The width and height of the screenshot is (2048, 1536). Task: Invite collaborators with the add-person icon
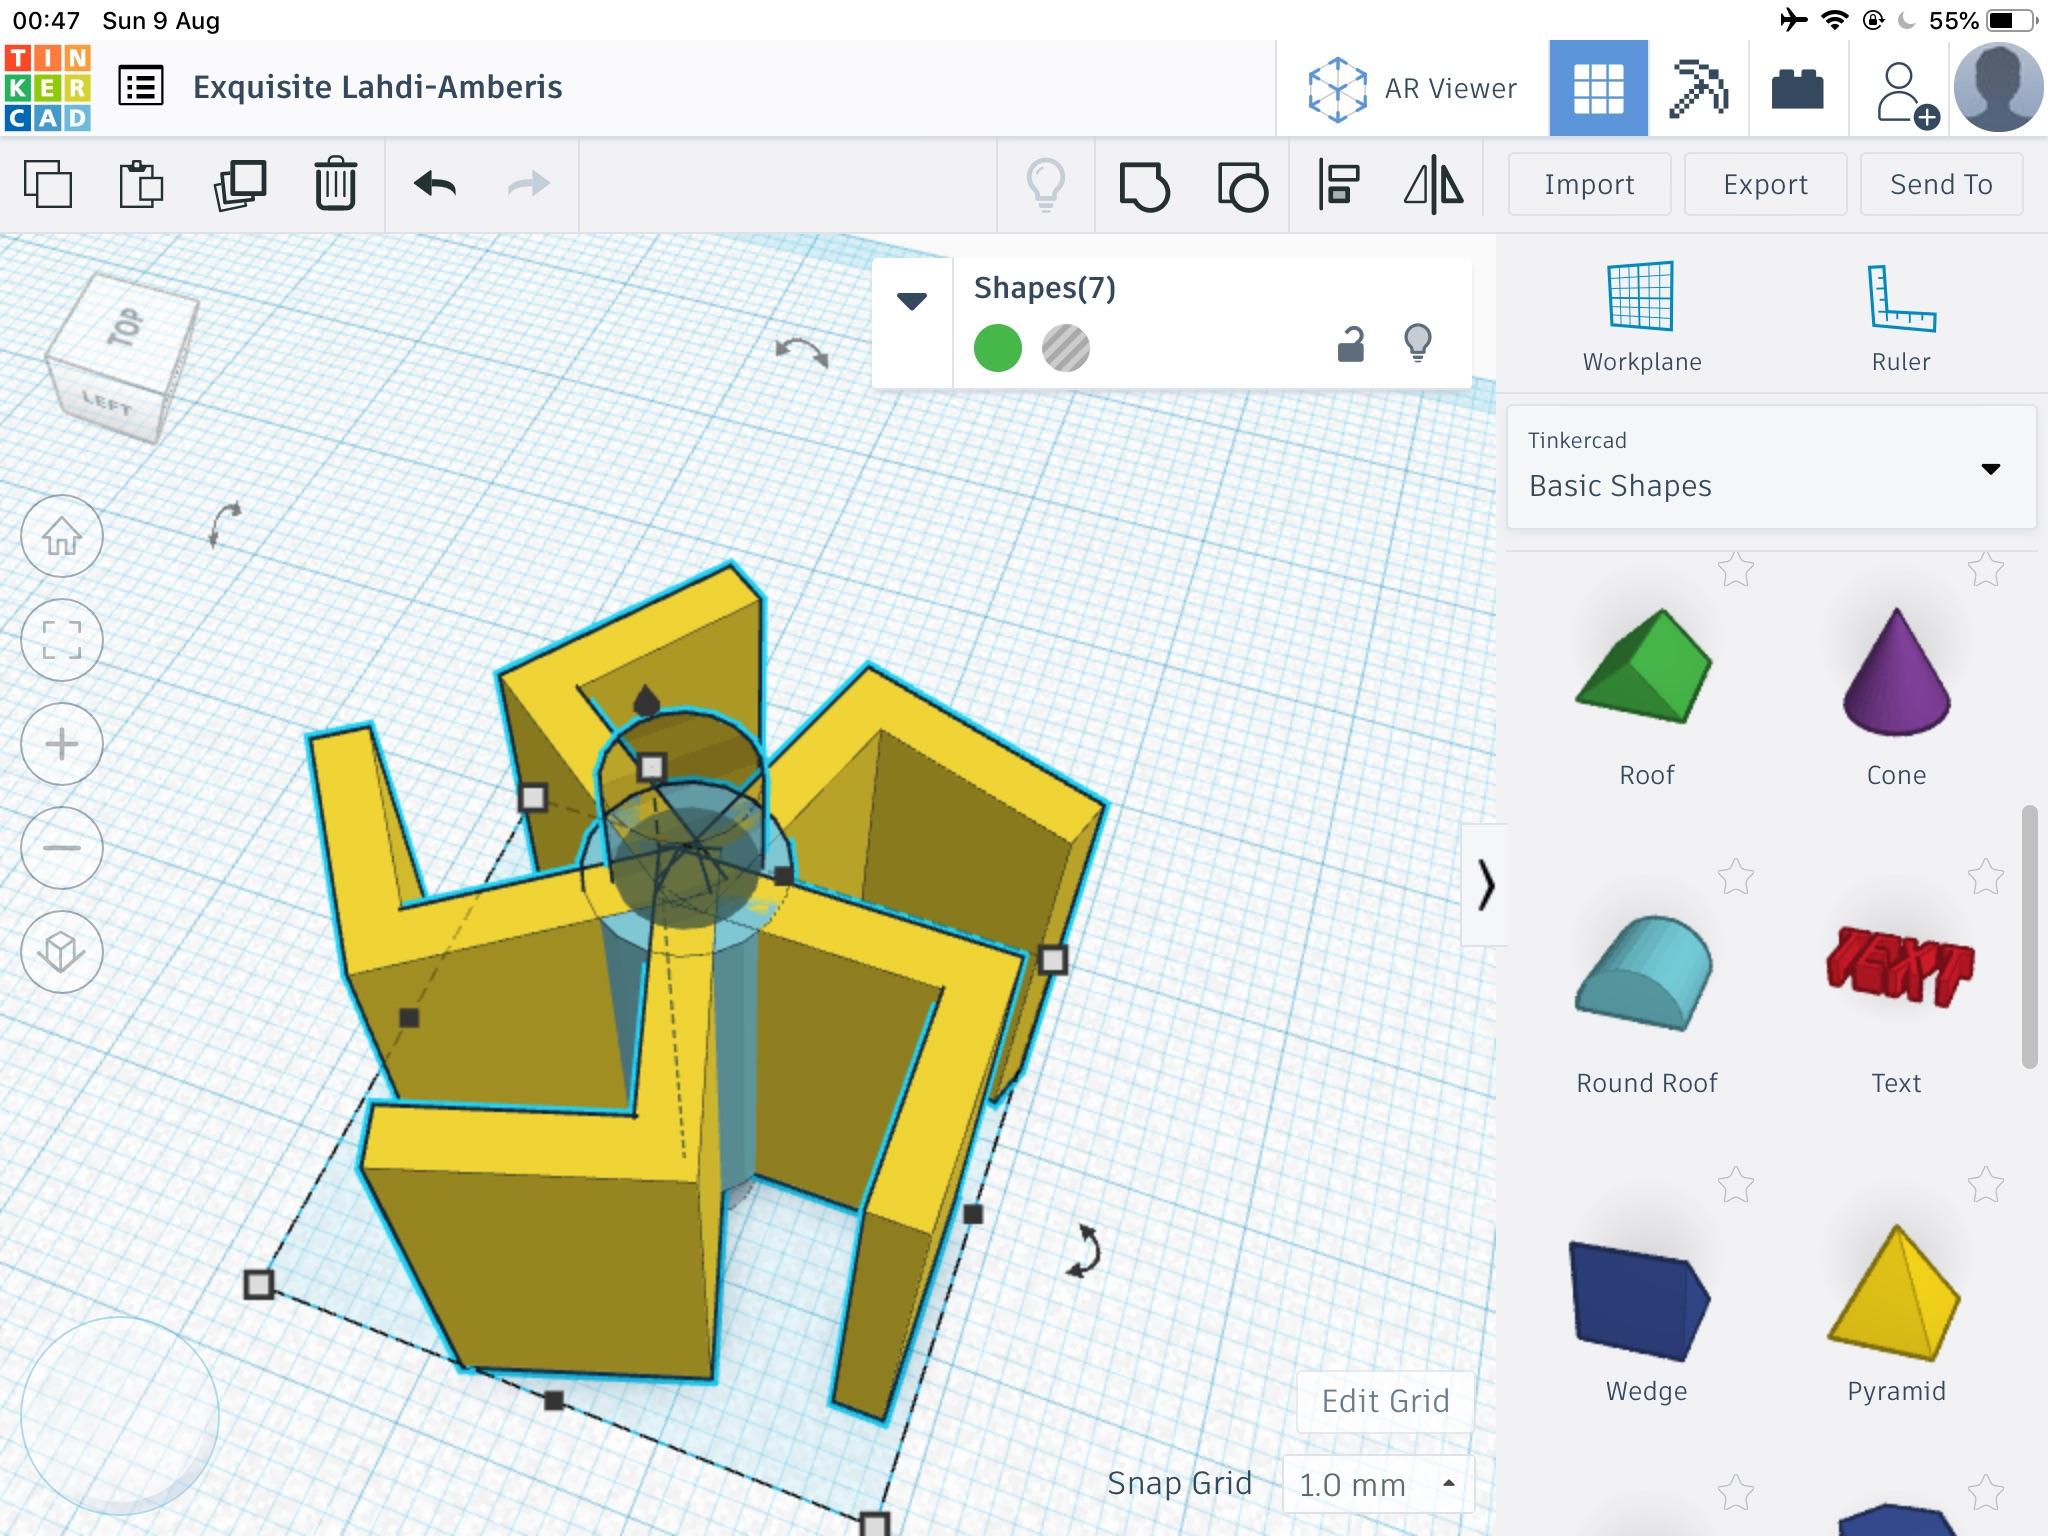point(1906,94)
